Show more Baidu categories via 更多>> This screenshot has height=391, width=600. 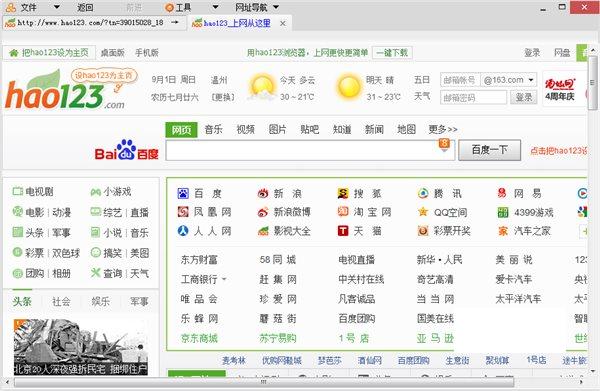[x=443, y=129]
